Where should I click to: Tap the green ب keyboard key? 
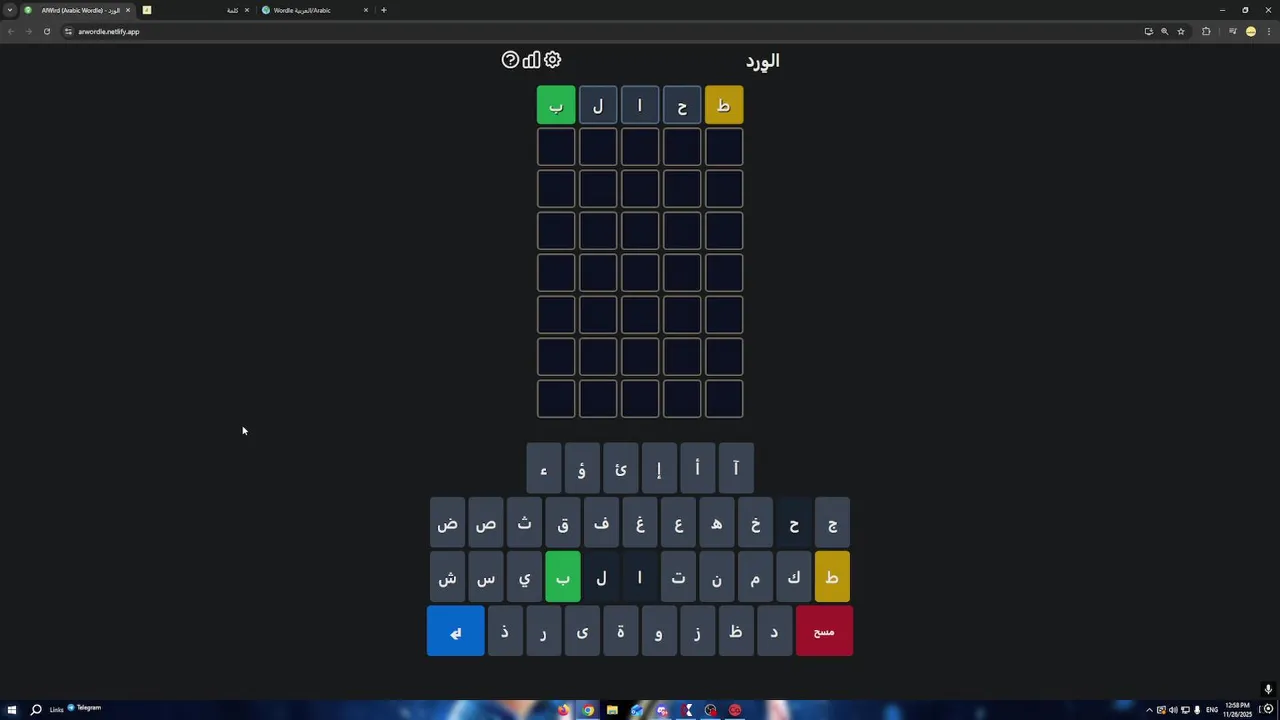pyautogui.click(x=563, y=577)
